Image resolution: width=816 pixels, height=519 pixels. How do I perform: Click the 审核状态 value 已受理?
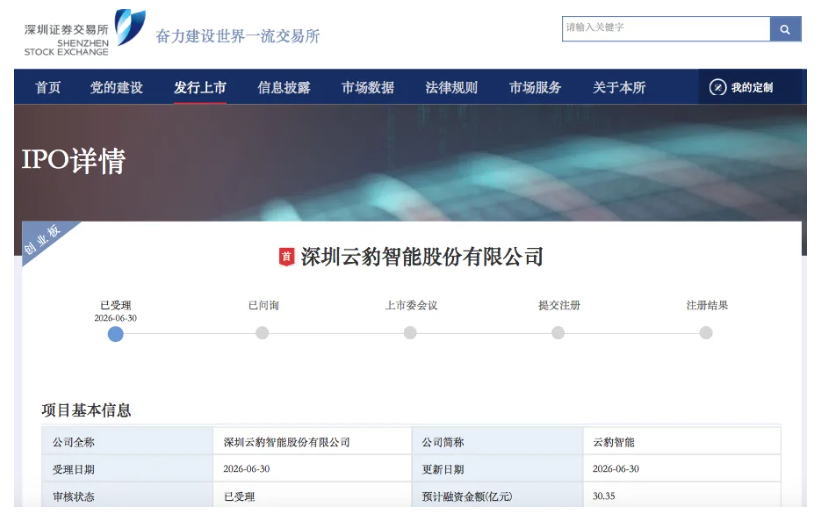tap(239, 497)
